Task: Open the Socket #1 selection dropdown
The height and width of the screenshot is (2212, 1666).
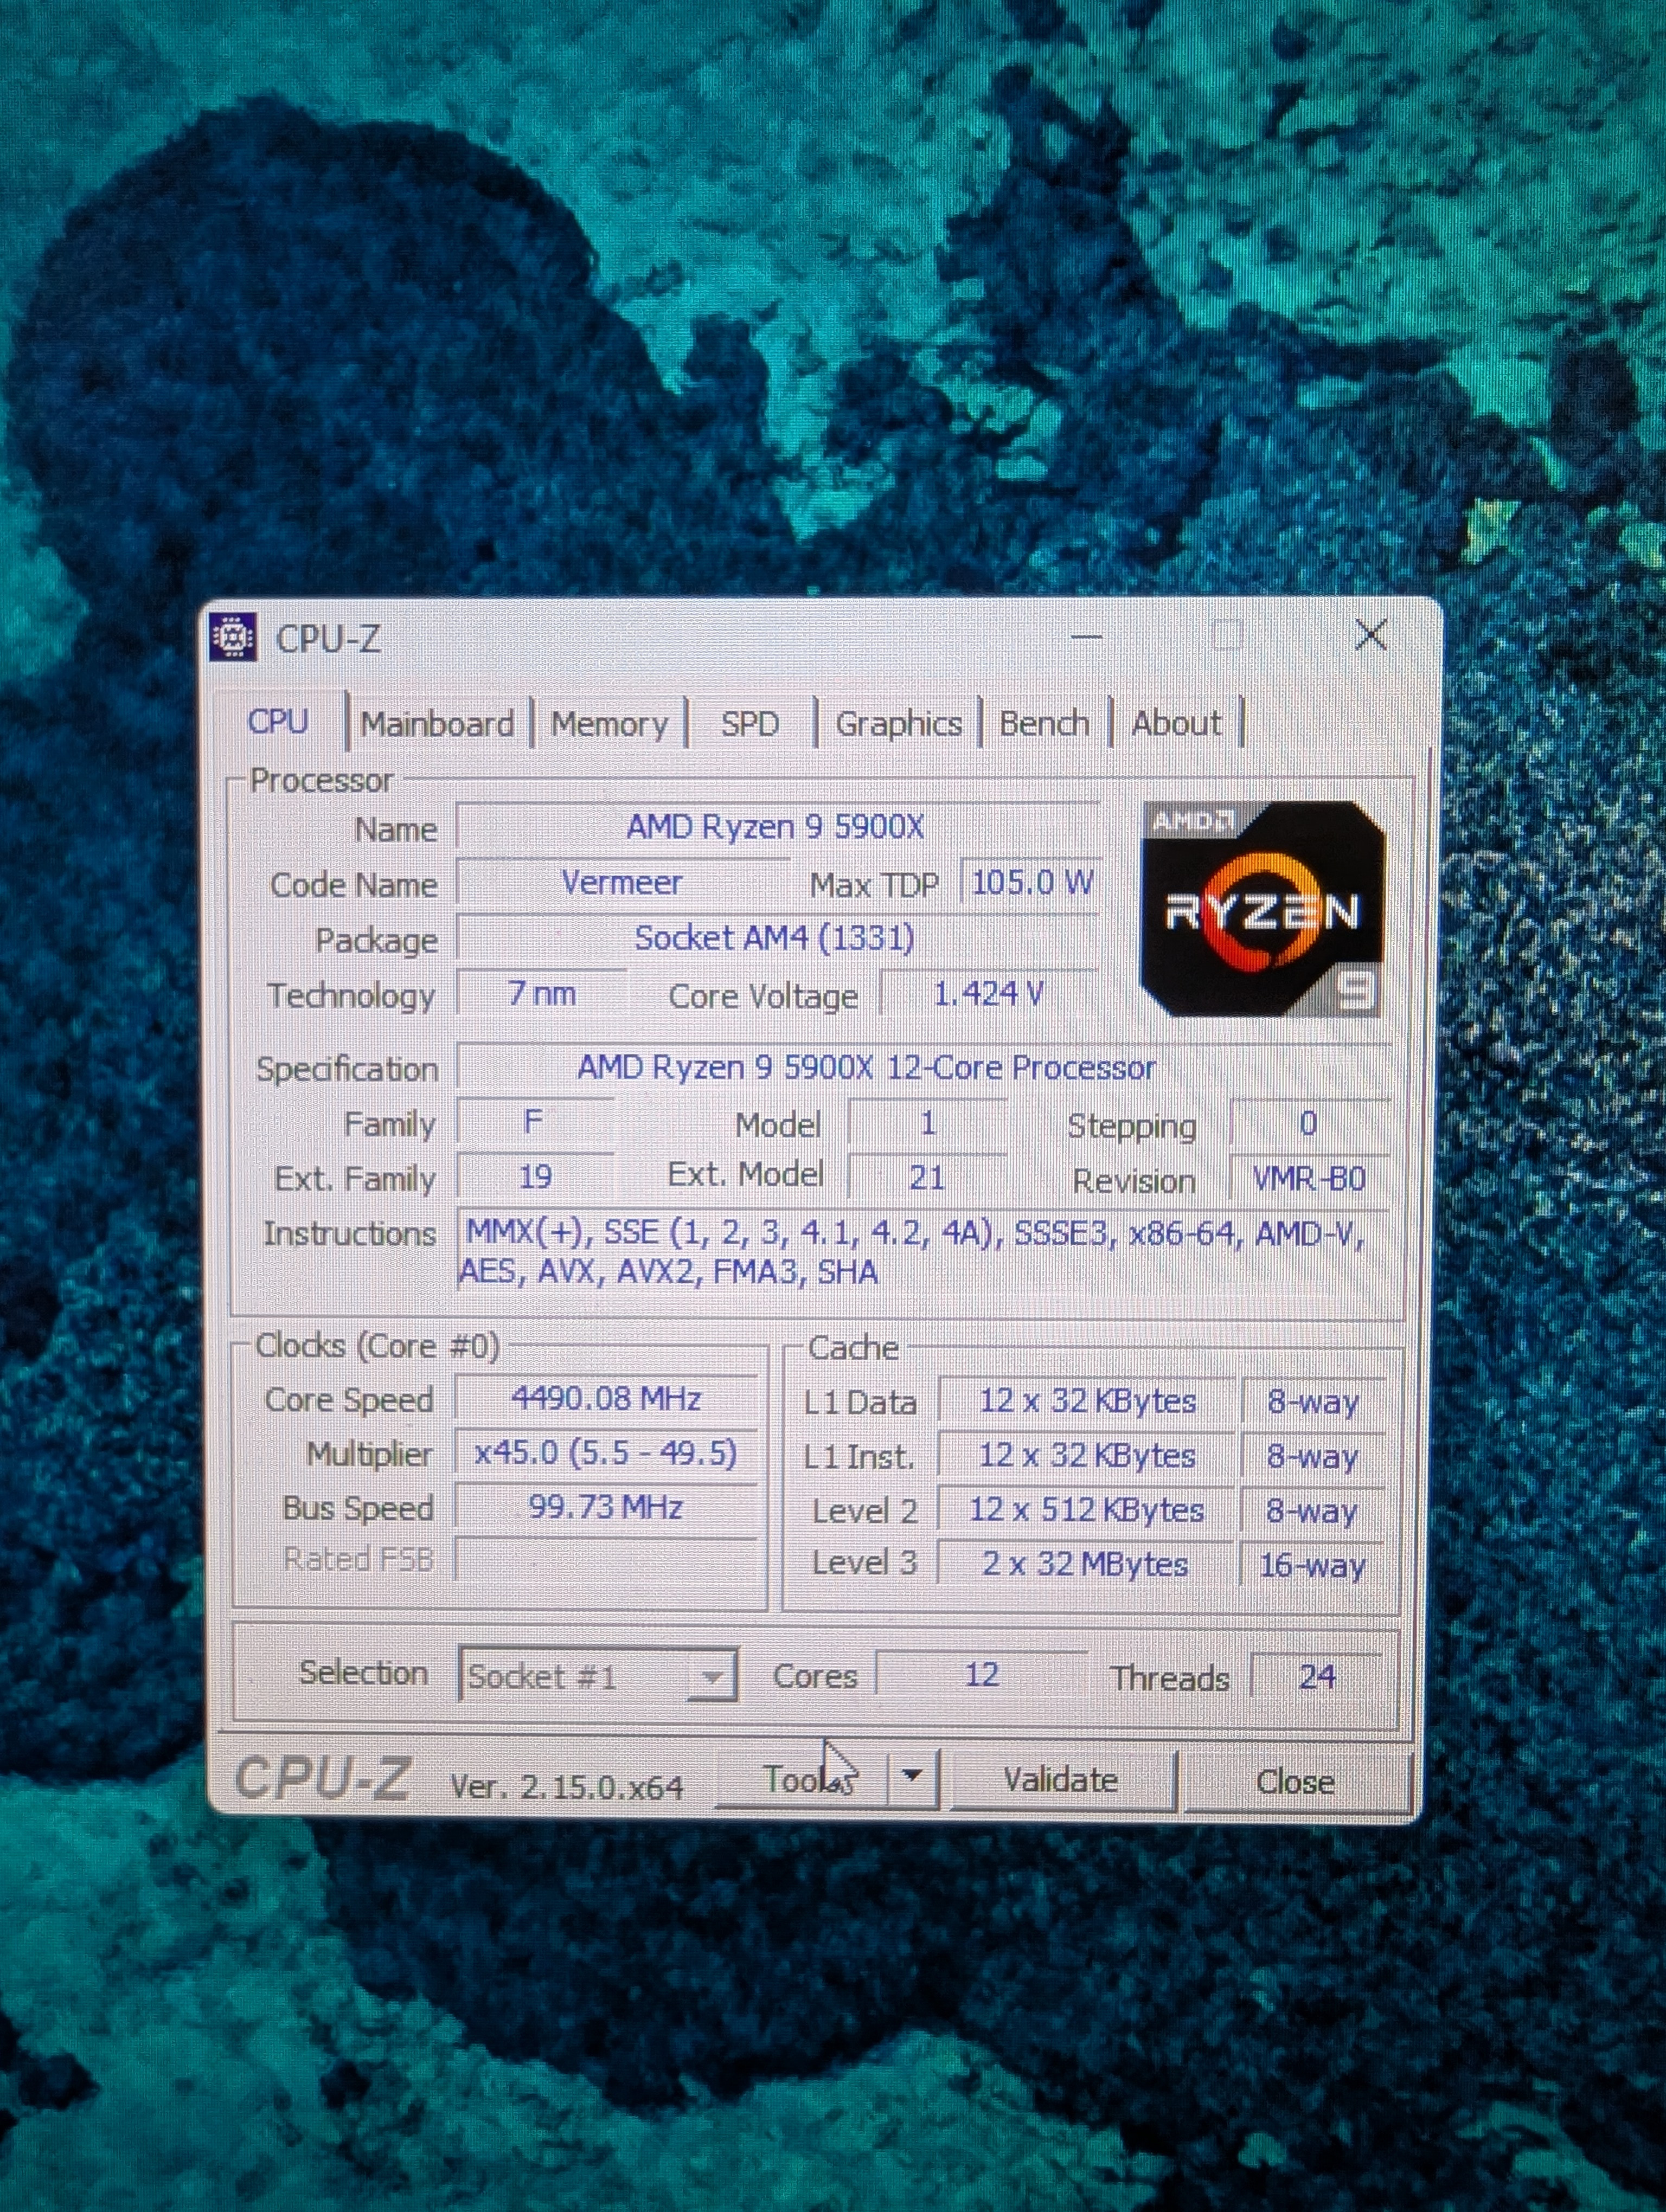Action: coord(598,1675)
